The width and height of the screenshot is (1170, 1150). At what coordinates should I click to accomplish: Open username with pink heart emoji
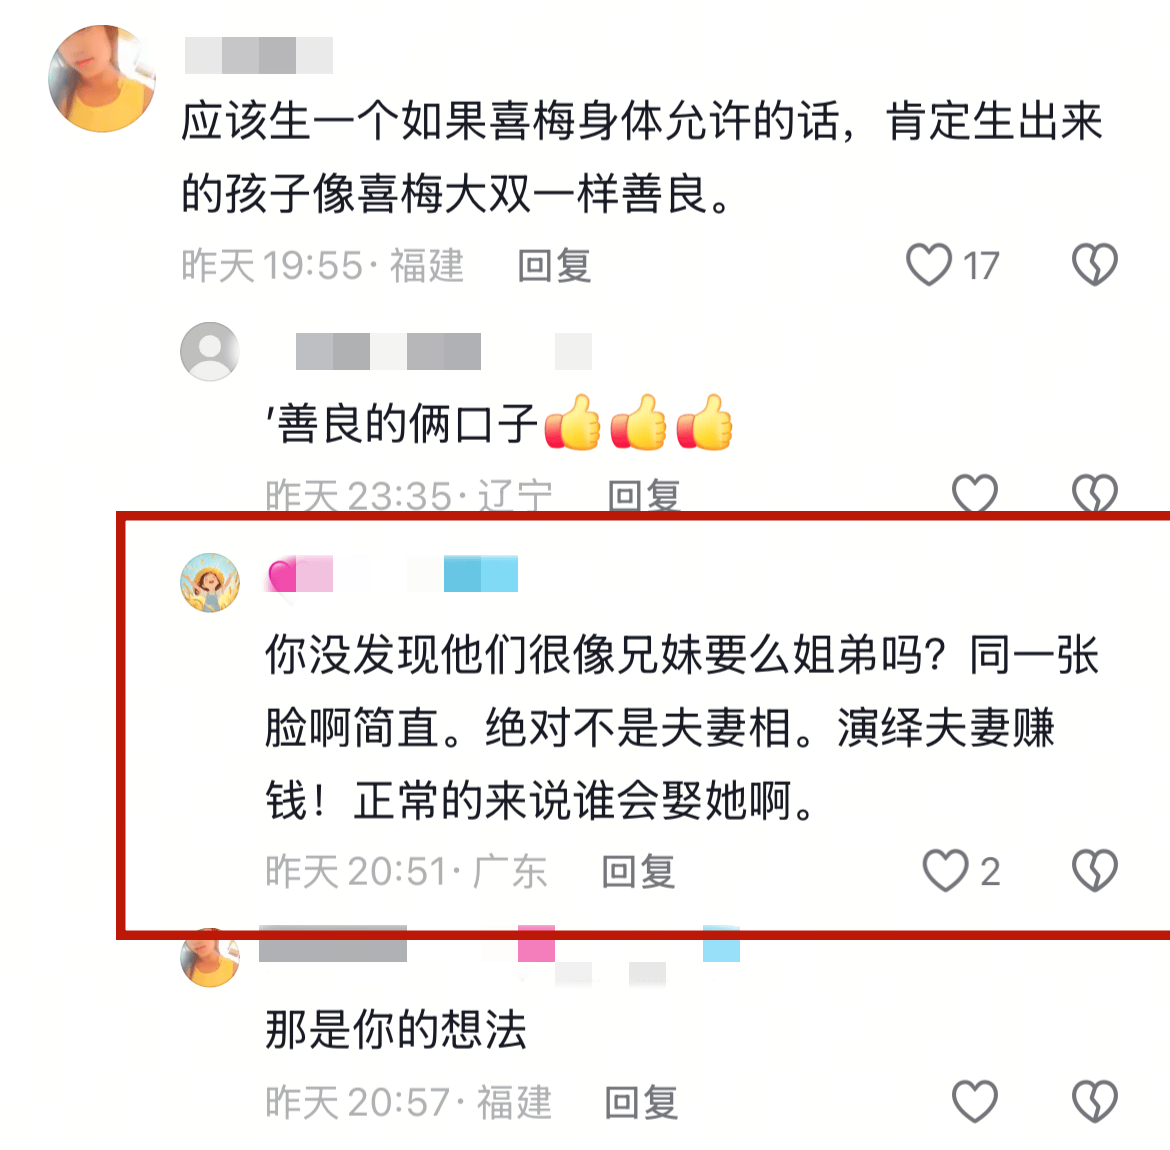click(x=392, y=574)
